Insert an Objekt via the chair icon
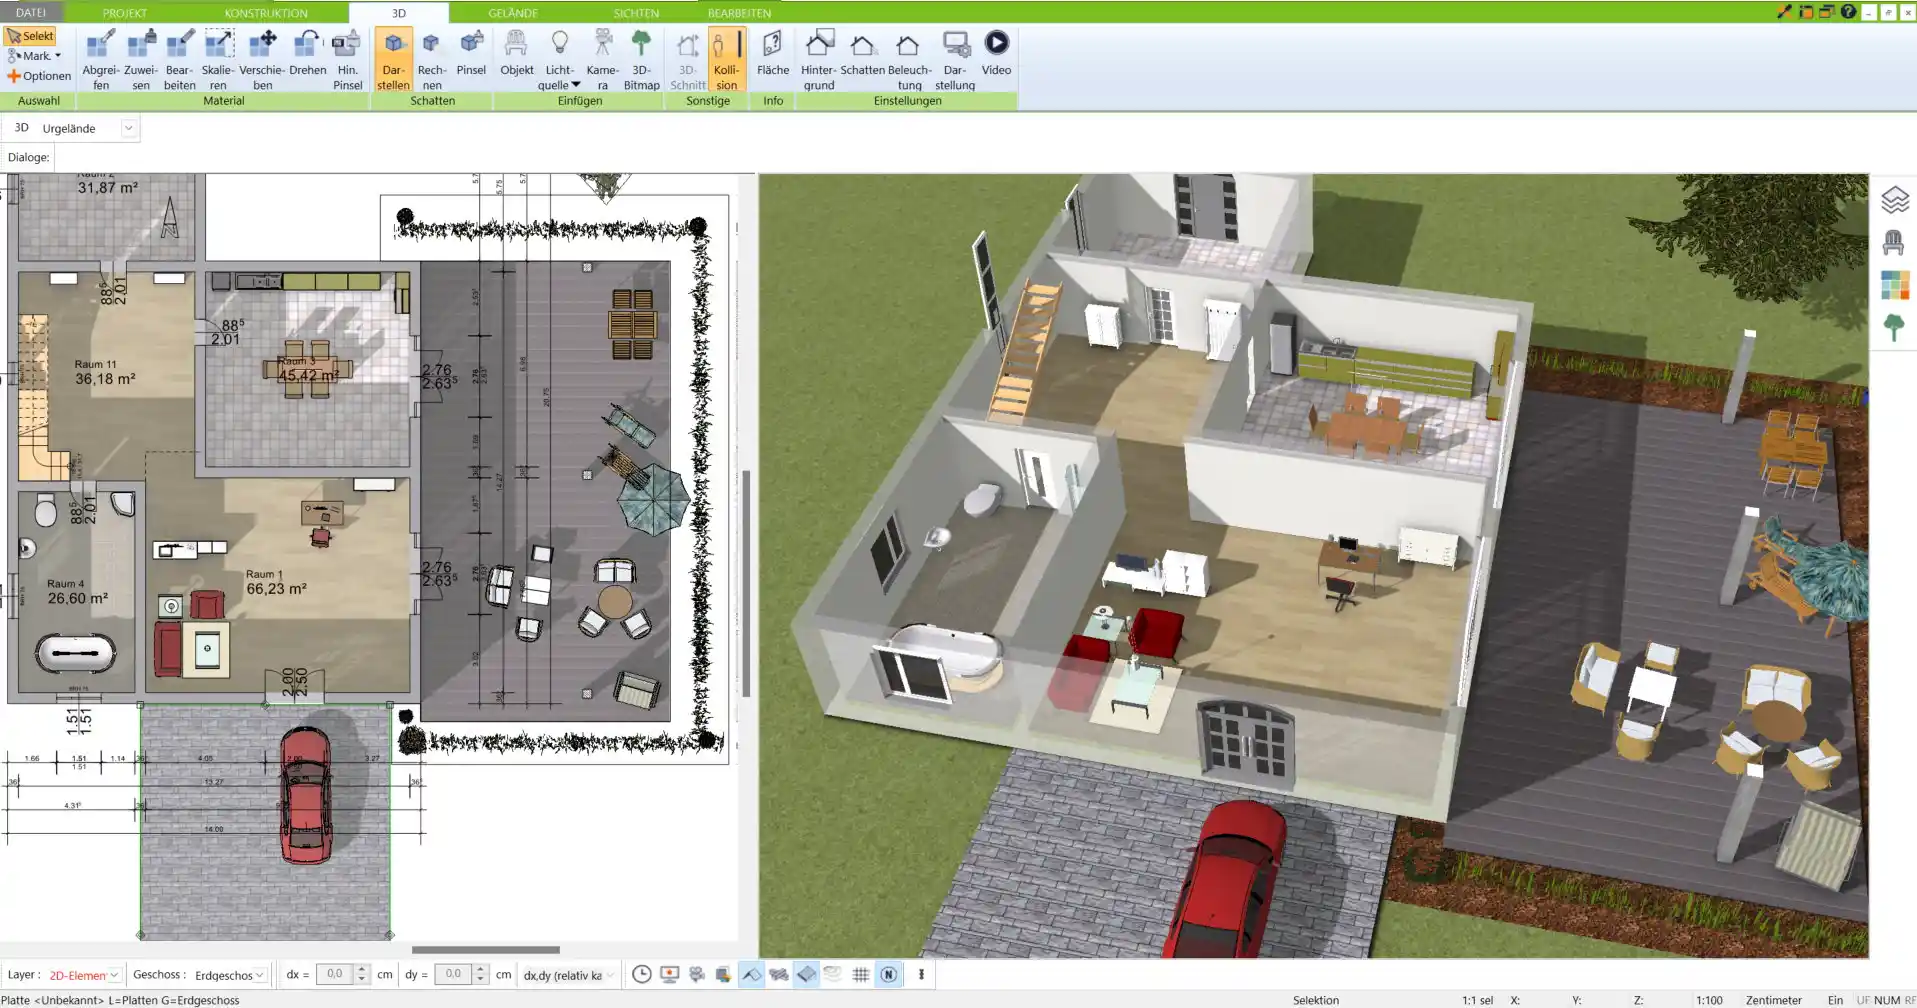 pyautogui.click(x=516, y=53)
